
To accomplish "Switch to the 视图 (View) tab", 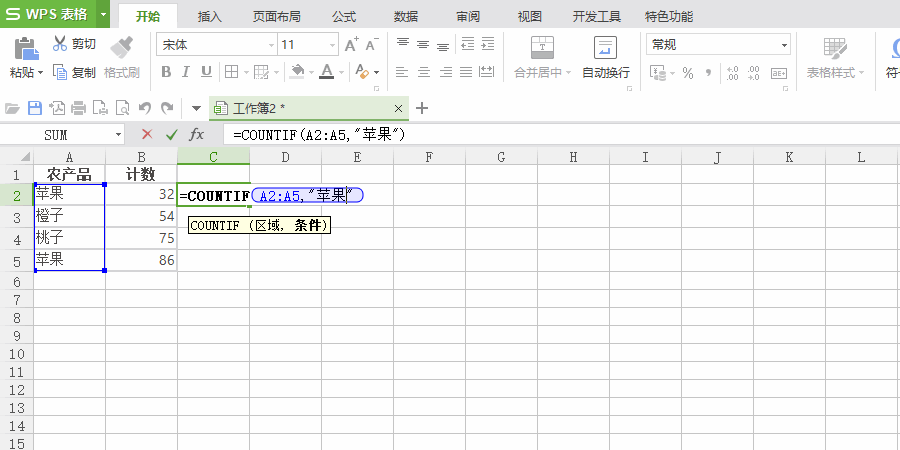I will coord(530,17).
